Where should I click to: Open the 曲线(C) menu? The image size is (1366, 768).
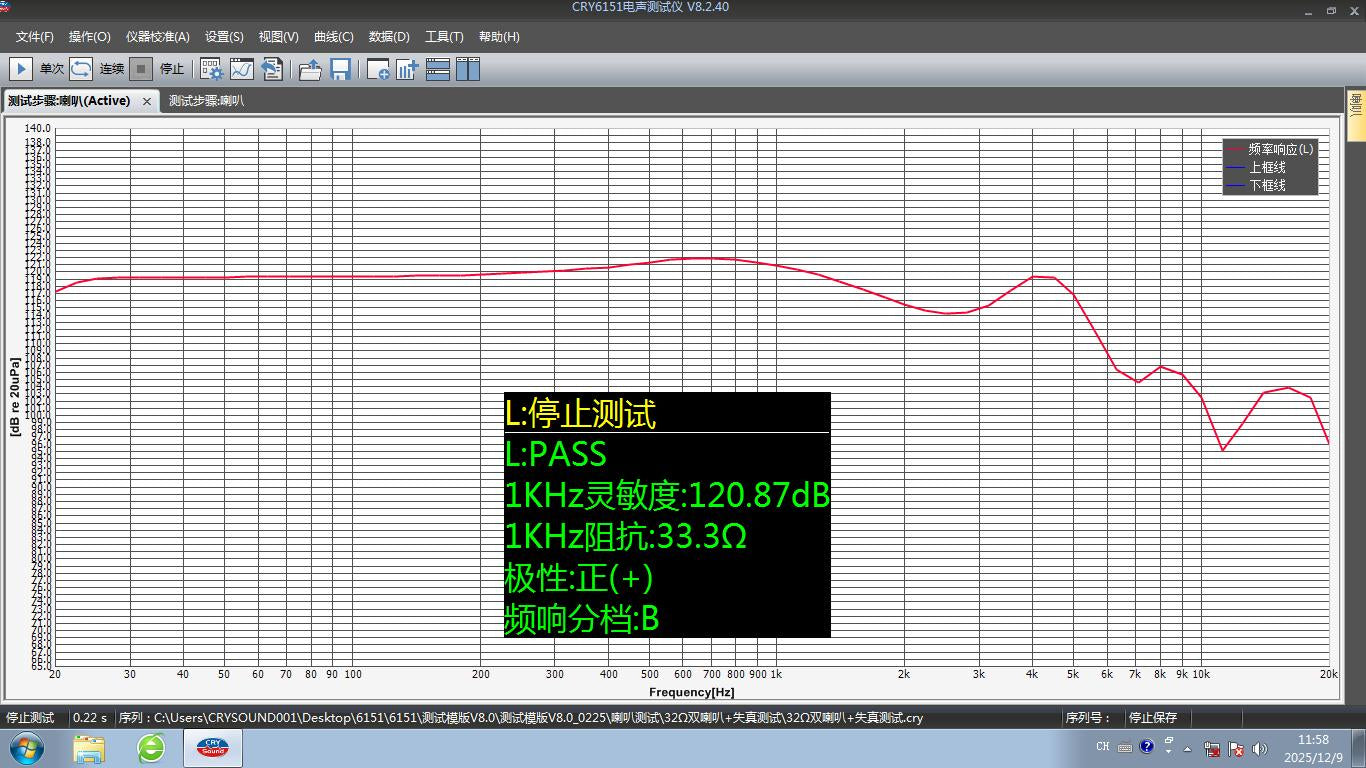[x=333, y=36]
